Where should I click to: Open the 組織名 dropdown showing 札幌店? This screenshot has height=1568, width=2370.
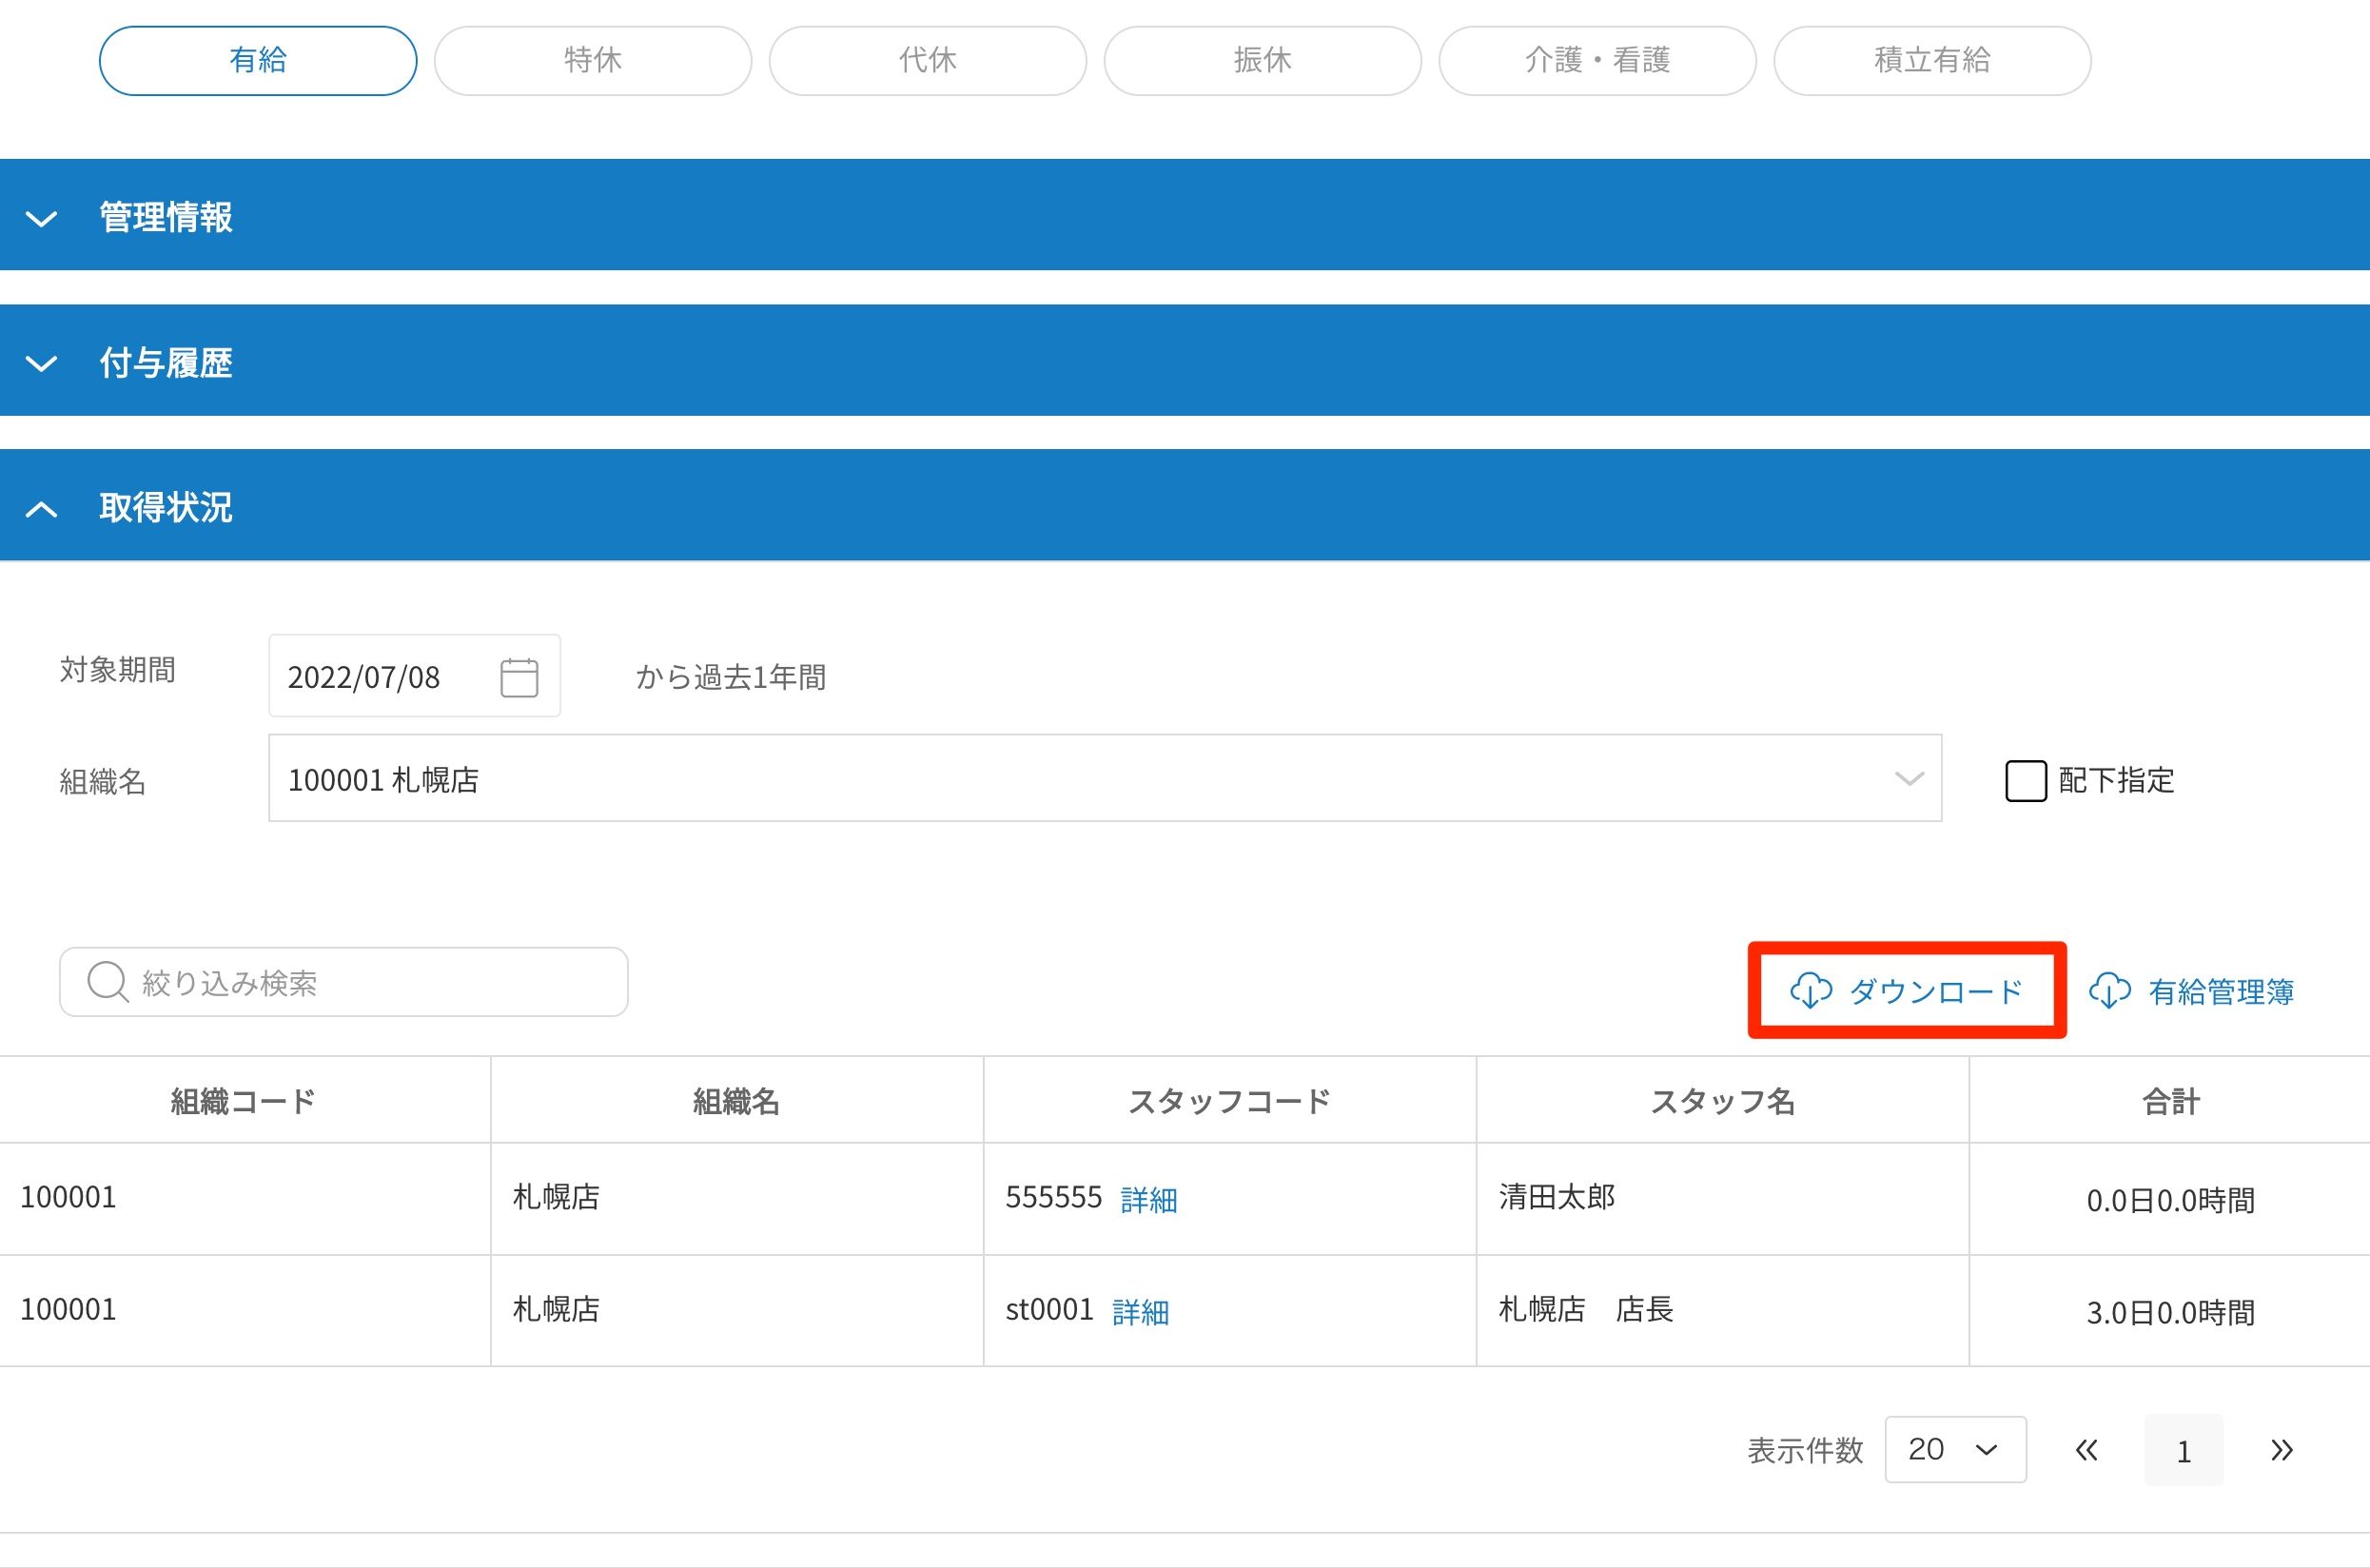(x=1104, y=779)
